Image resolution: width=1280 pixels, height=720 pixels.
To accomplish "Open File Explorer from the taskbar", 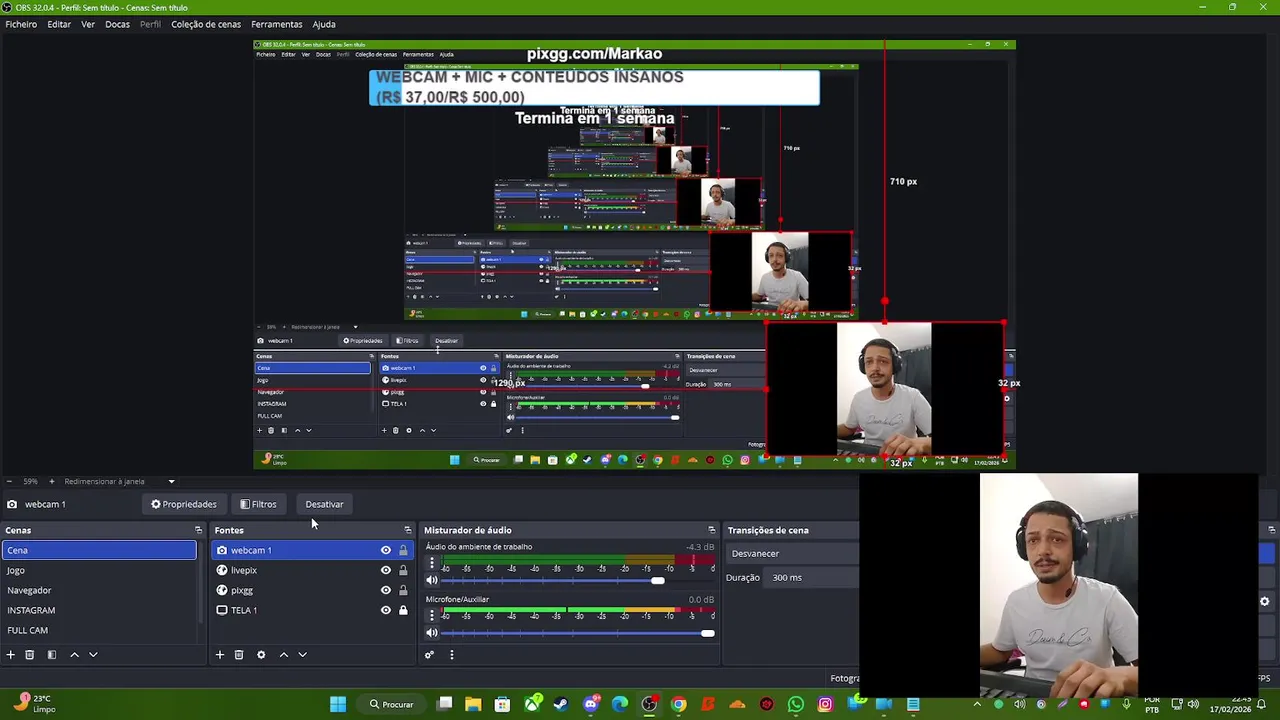I will click(x=473, y=704).
